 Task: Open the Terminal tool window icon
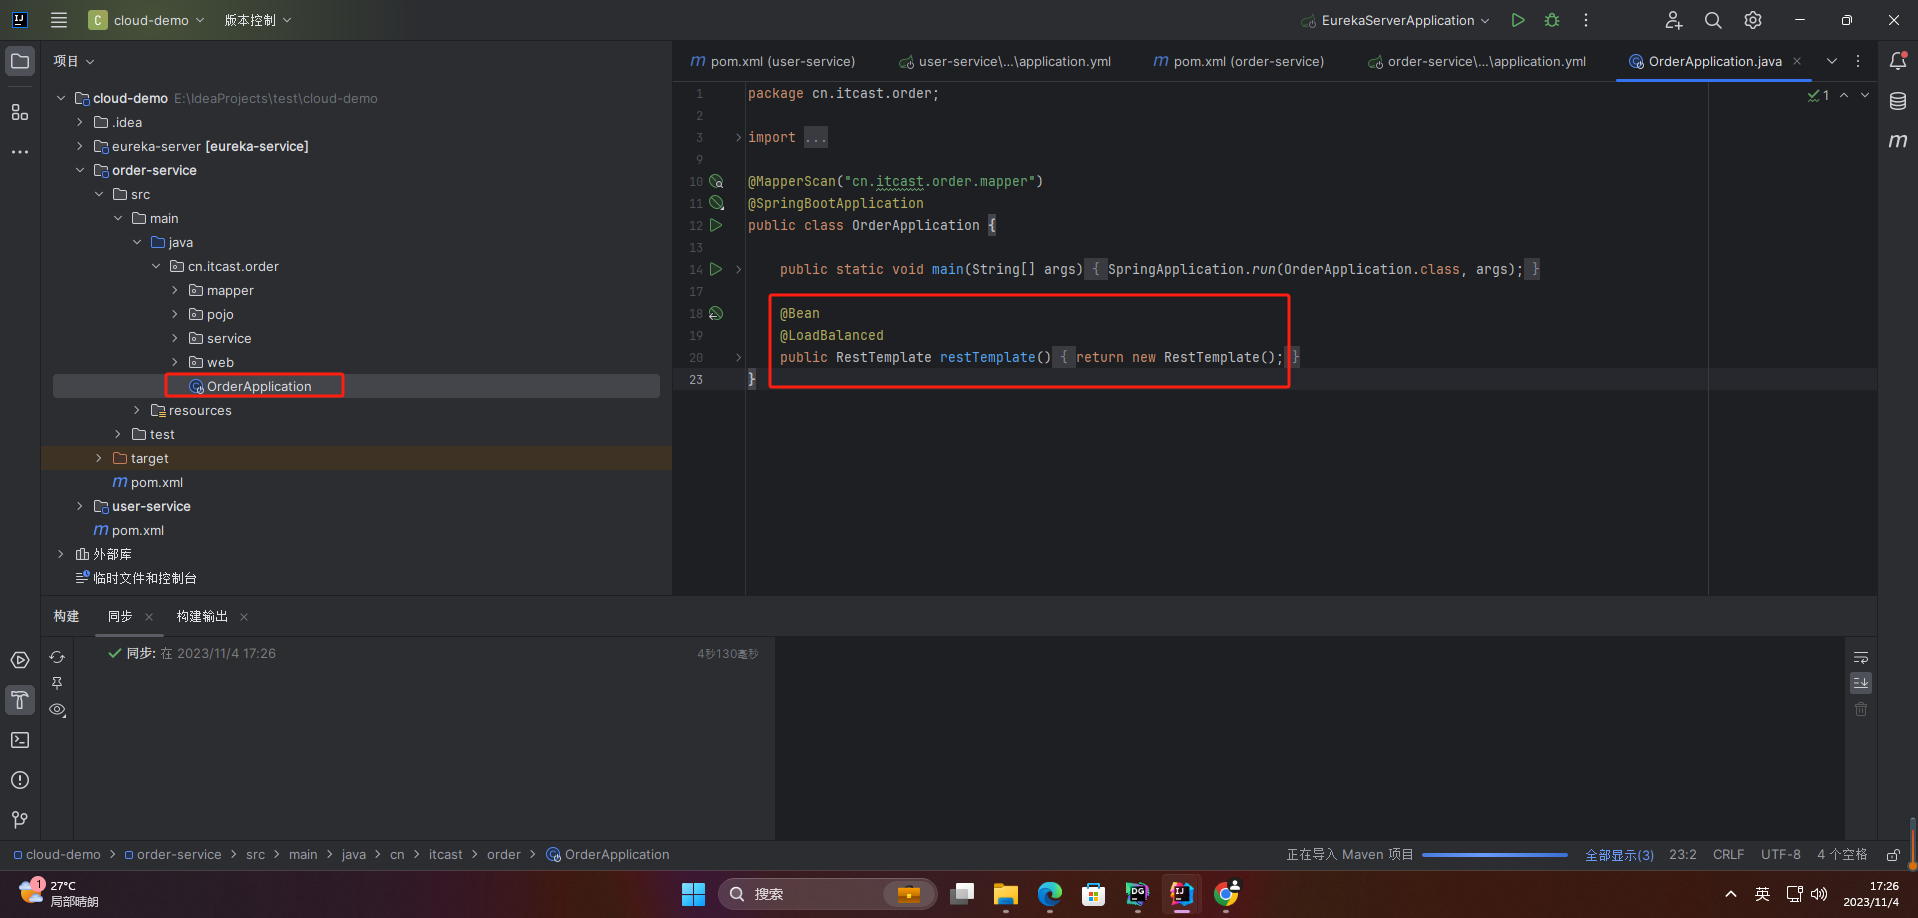(20, 740)
